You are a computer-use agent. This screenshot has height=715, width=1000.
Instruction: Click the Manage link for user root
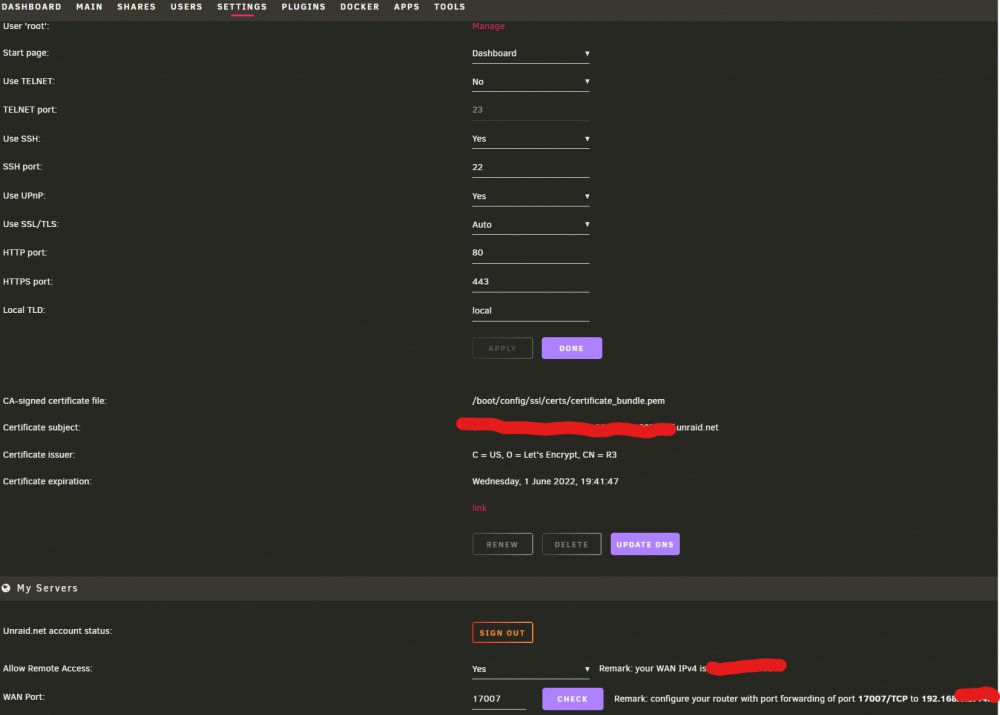pyautogui.click(x=488, y=26)
